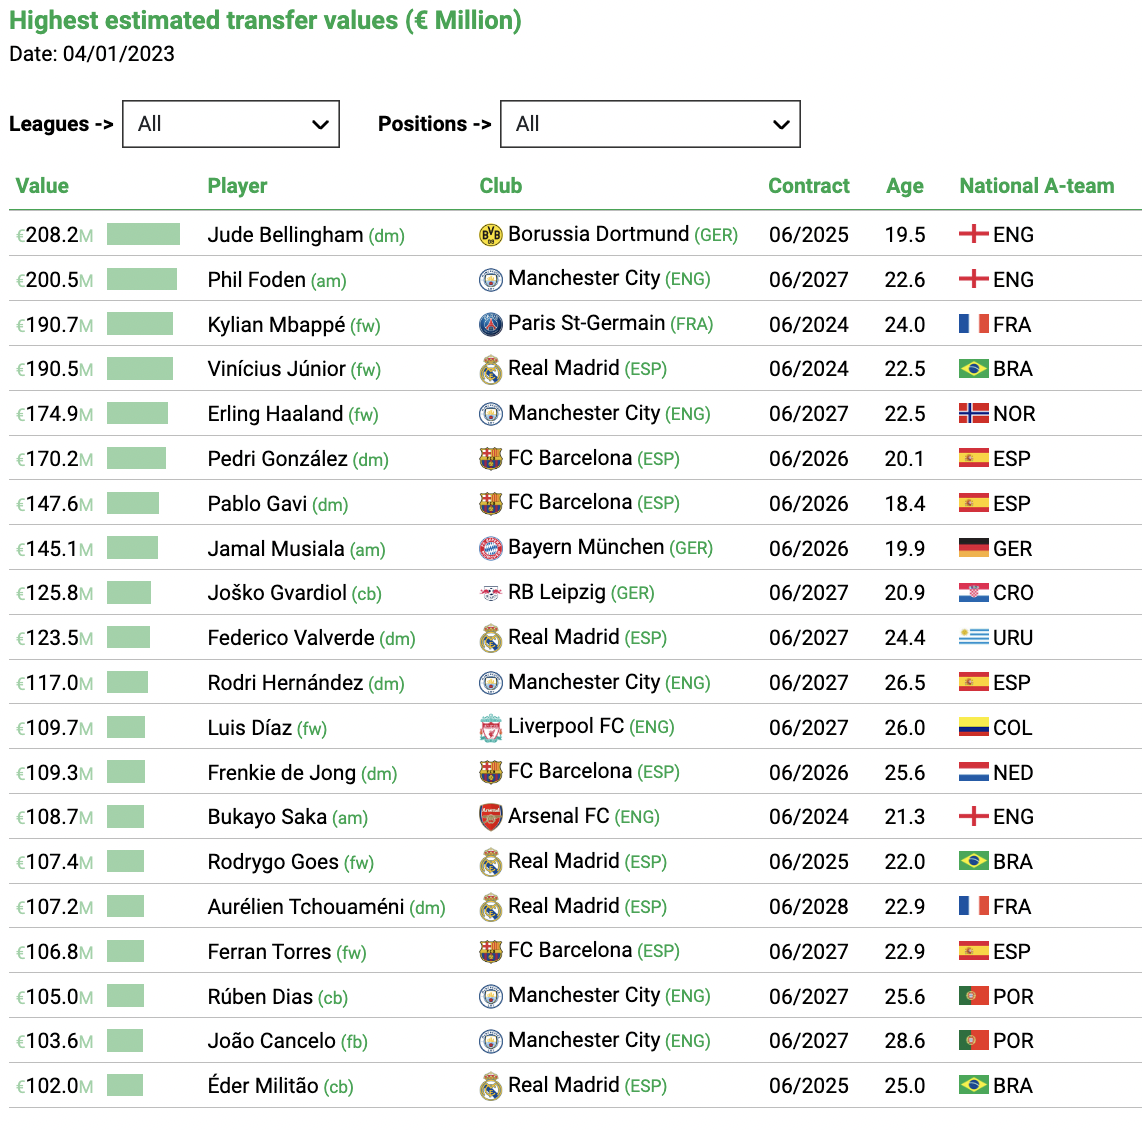Click the Colombia flag beside COL

click(974, 727)
